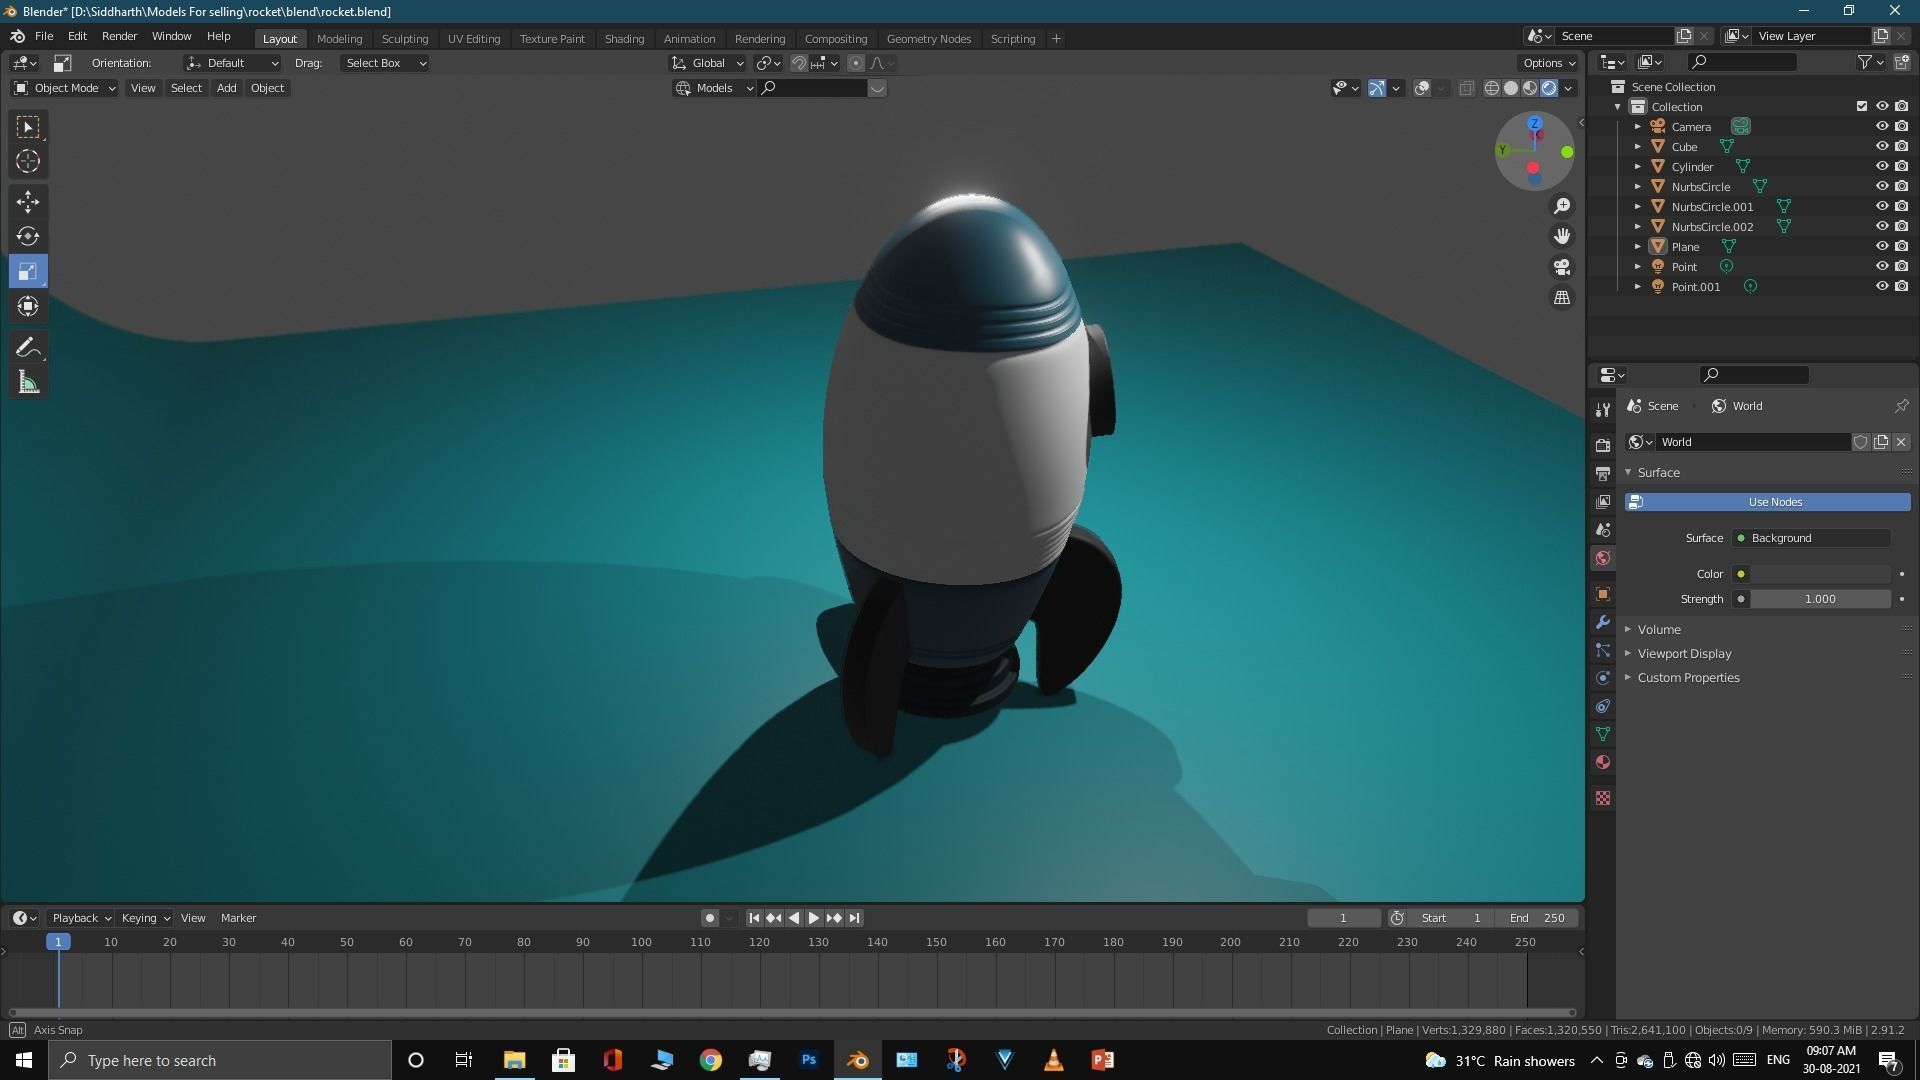1920x1080 pixels.
Task: Open the Object Mode dropdown
Action: click(65, 88)
